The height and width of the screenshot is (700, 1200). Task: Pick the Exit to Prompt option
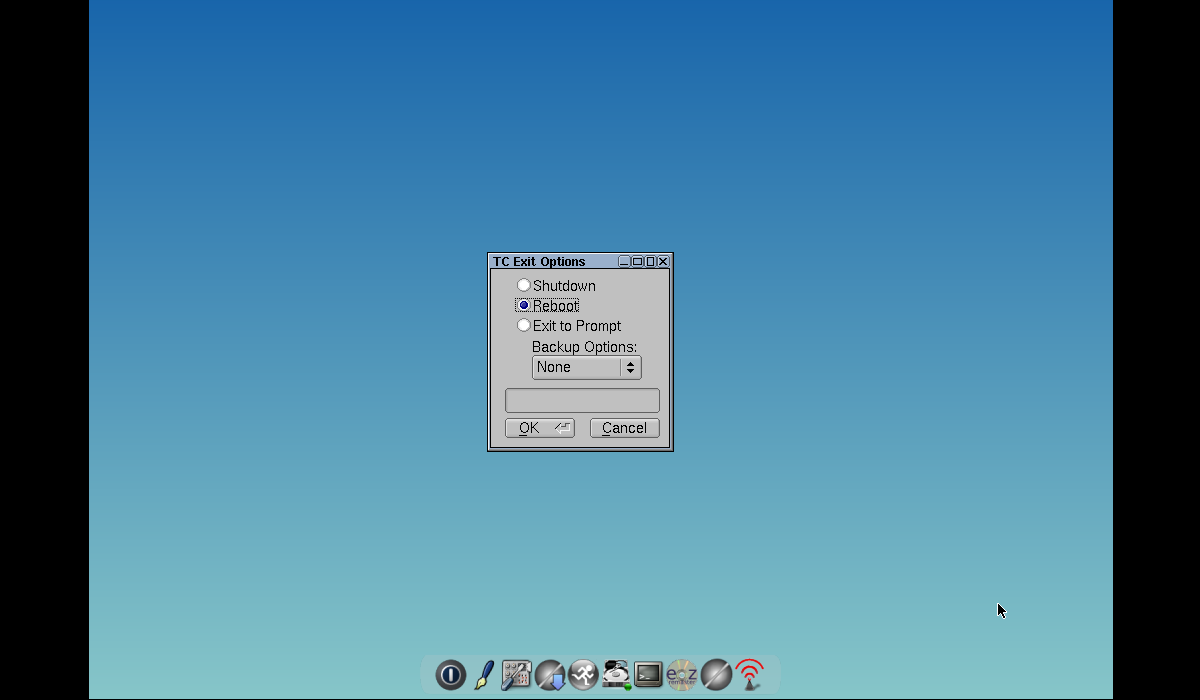[524, 326]
